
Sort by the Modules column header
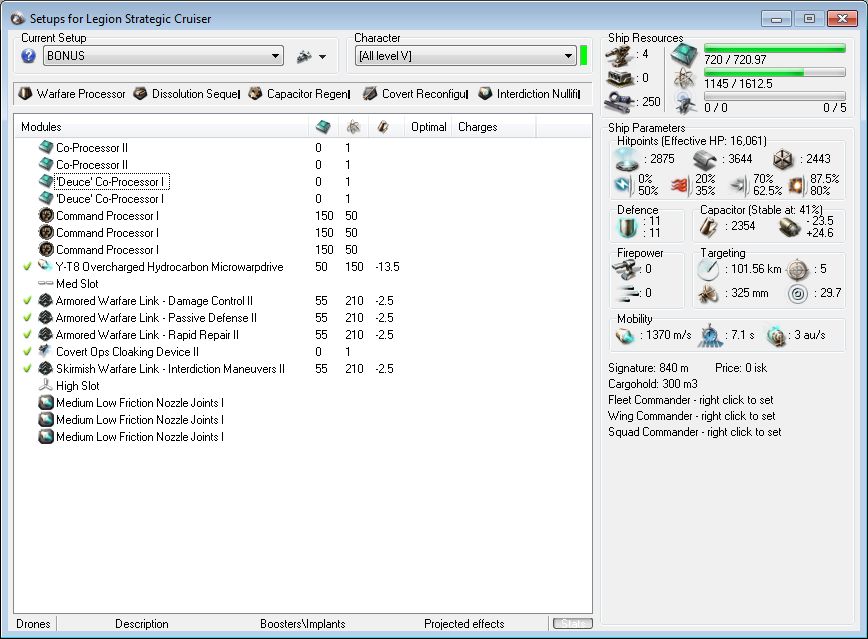(x=161, y=127)
